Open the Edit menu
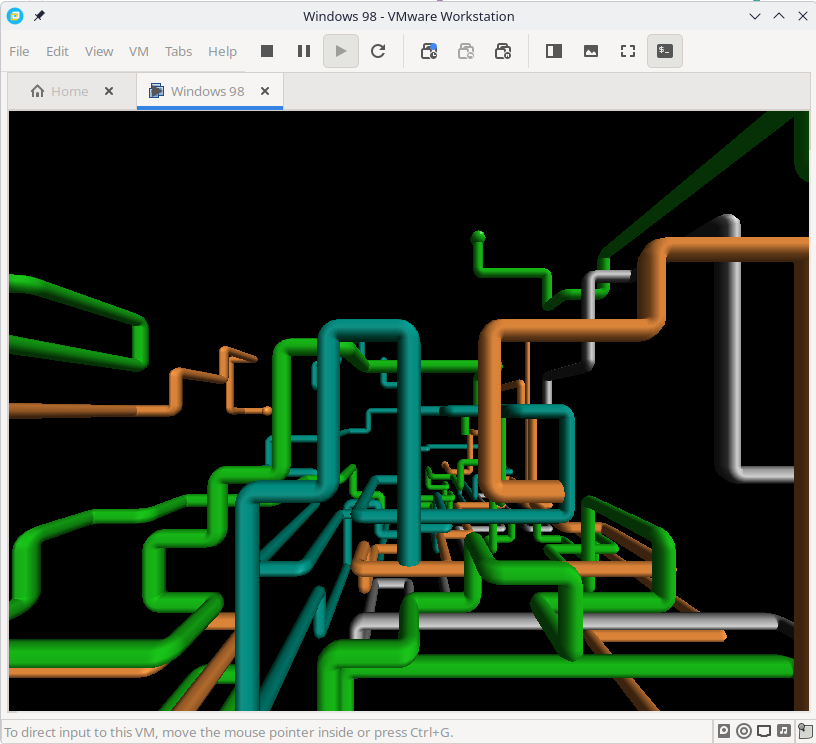Image resolution: width=816 pixels, height=744 pixels. [x=57, y=52]
